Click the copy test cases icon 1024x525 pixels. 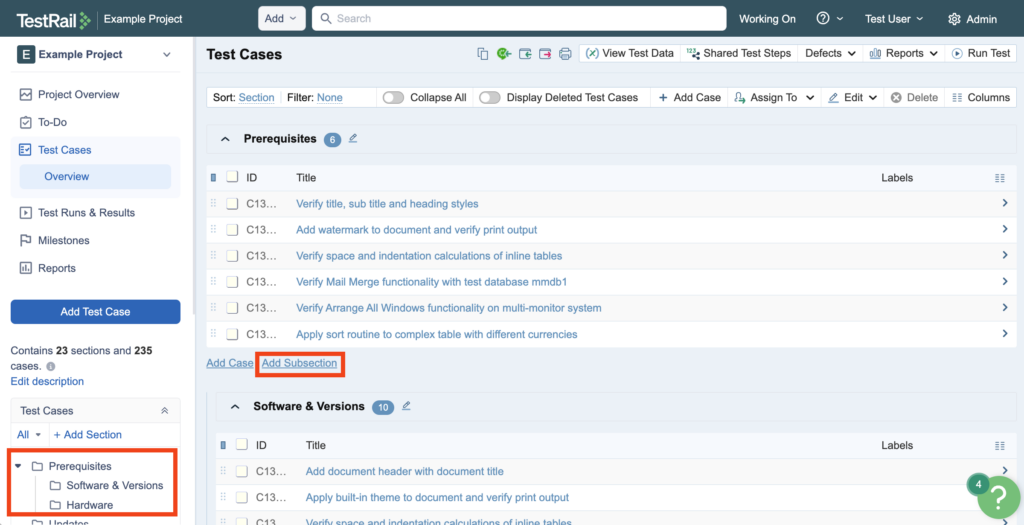(483, 54)
